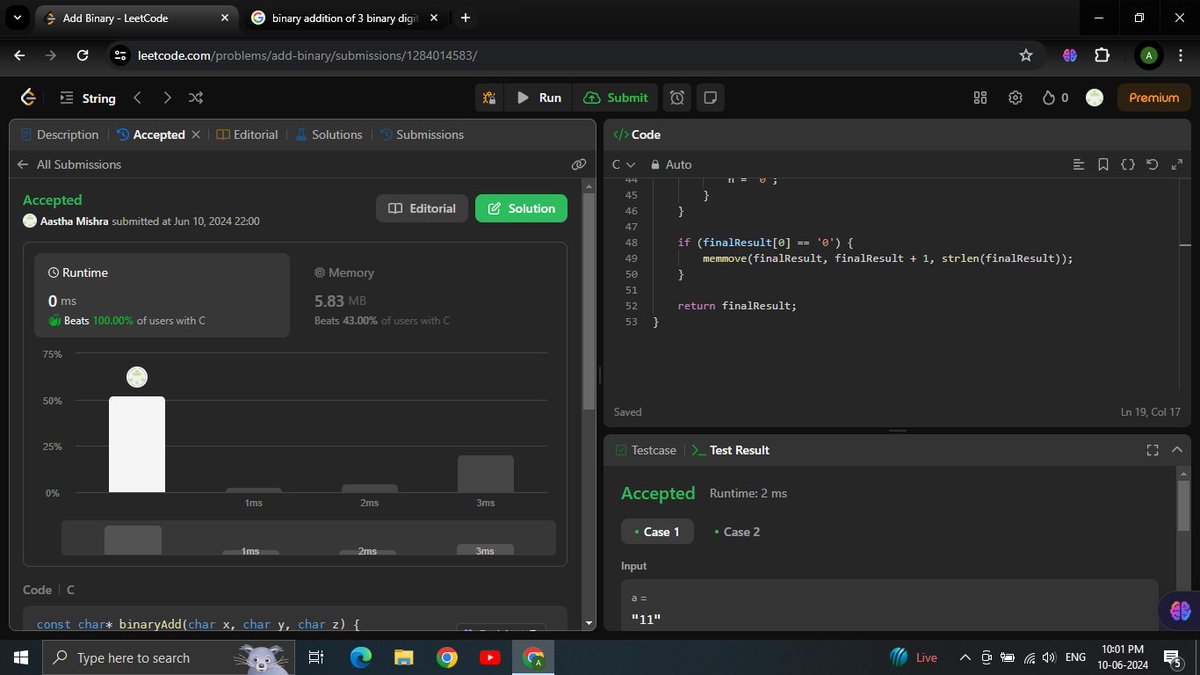Collapse the Test Result panel chevron
This screenshot has height=675, width=1200.
point(1176,450)
